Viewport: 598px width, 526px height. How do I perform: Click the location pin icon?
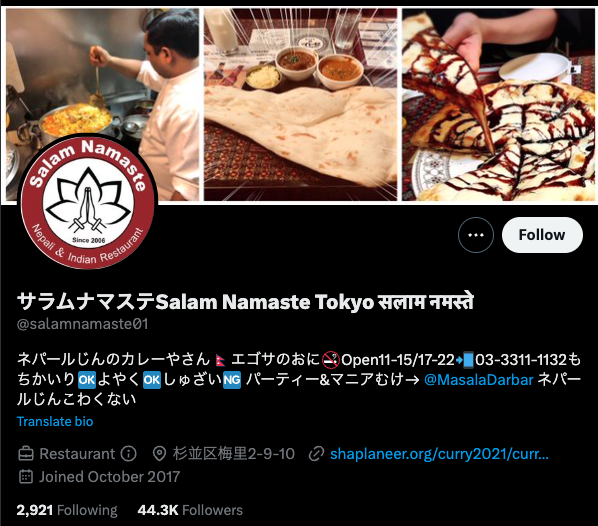(159, 454)
